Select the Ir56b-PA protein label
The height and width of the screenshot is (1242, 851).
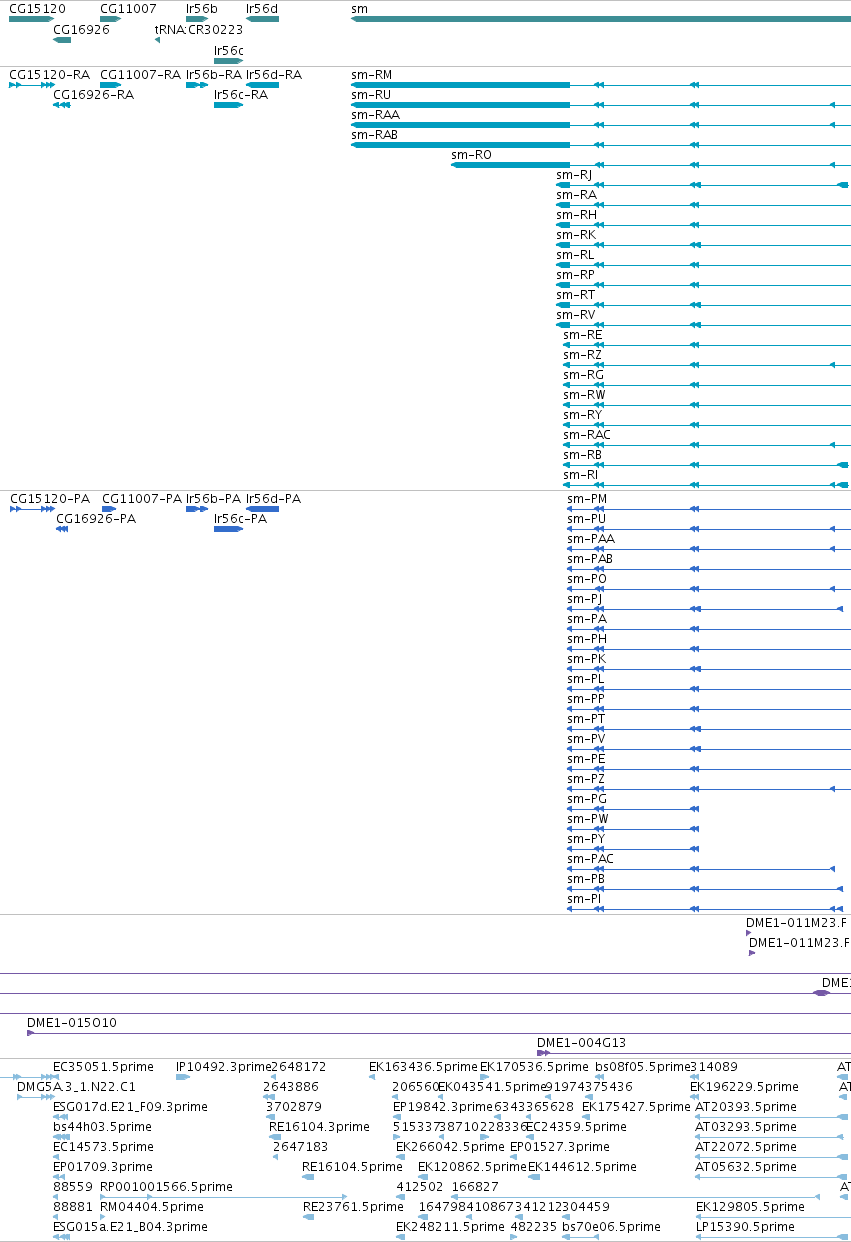tap(213, 499)
